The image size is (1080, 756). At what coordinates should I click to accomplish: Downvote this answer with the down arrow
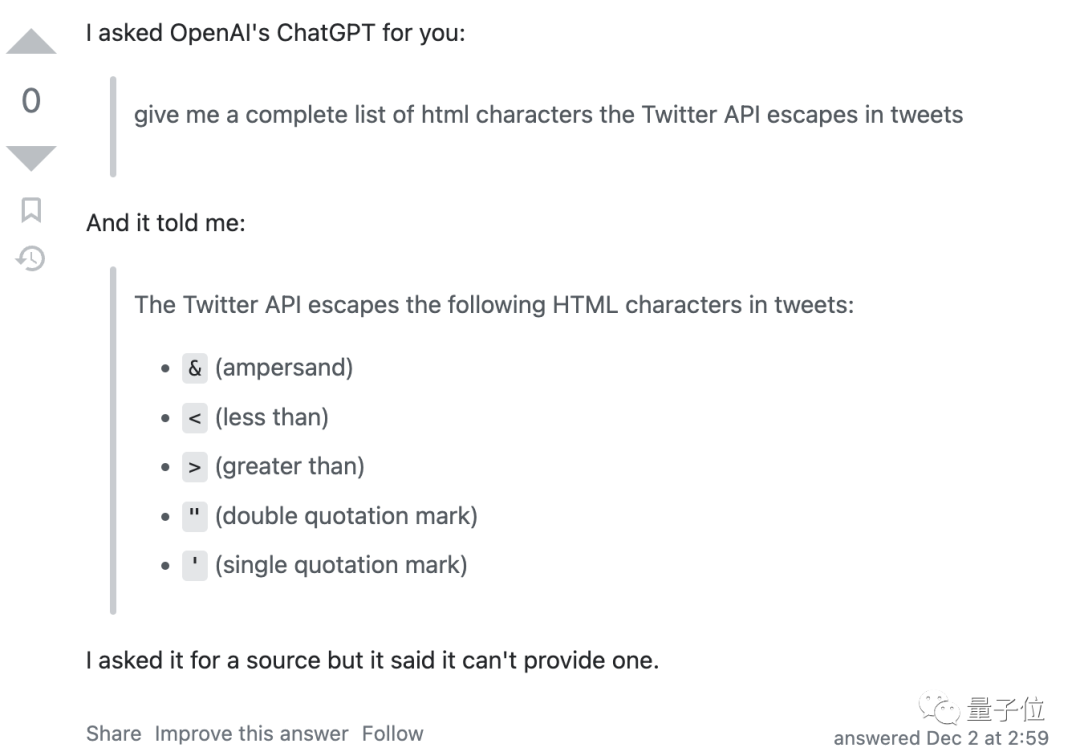[x=31, y=158]
